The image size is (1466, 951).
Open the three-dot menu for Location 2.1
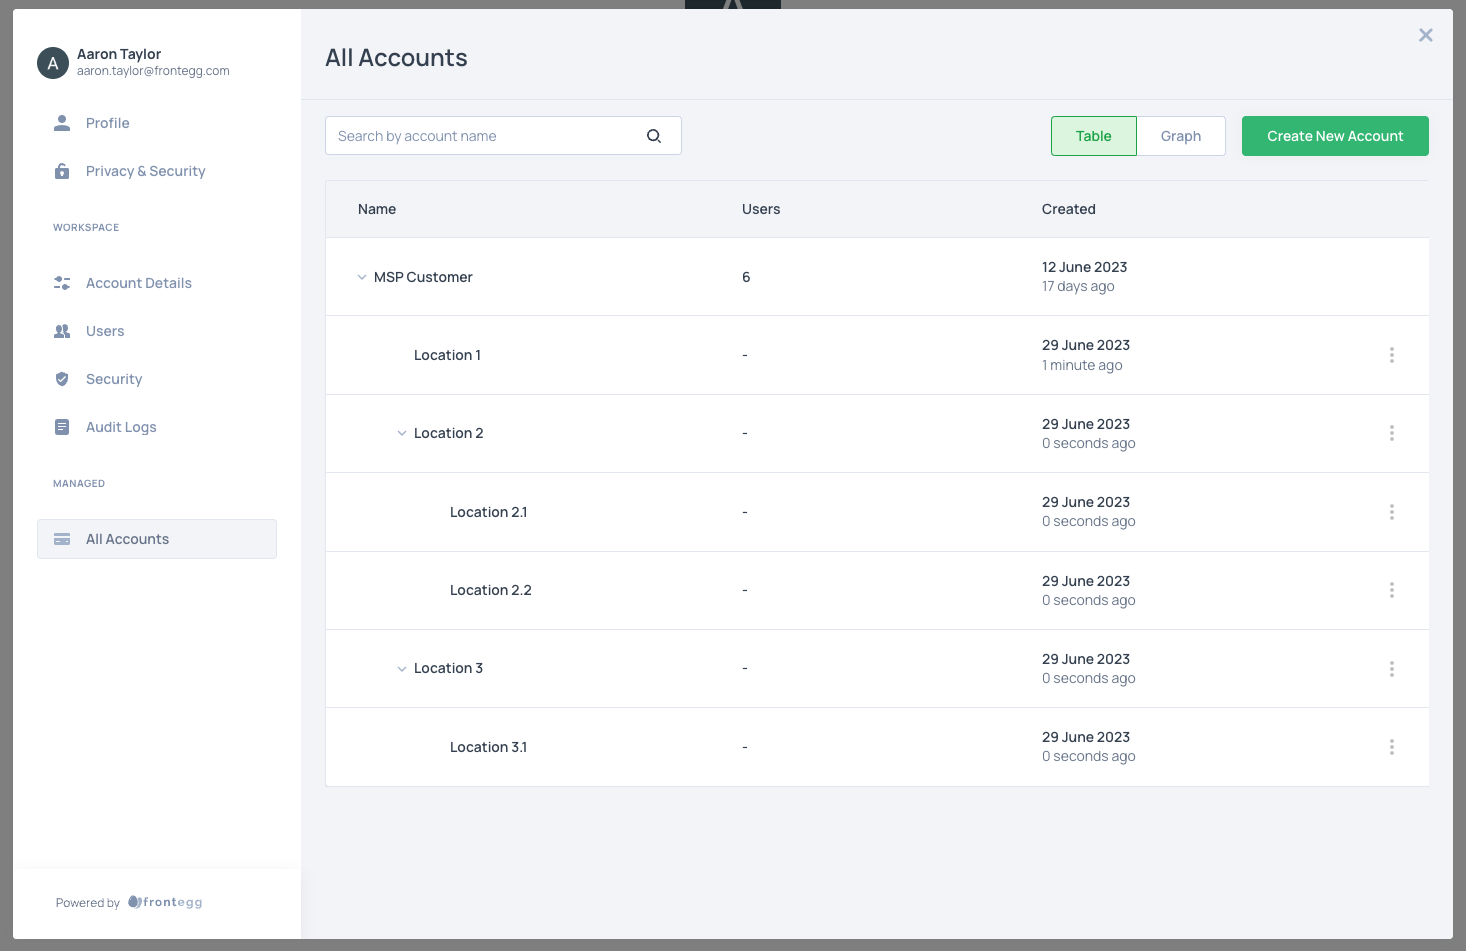point(1391,512)
